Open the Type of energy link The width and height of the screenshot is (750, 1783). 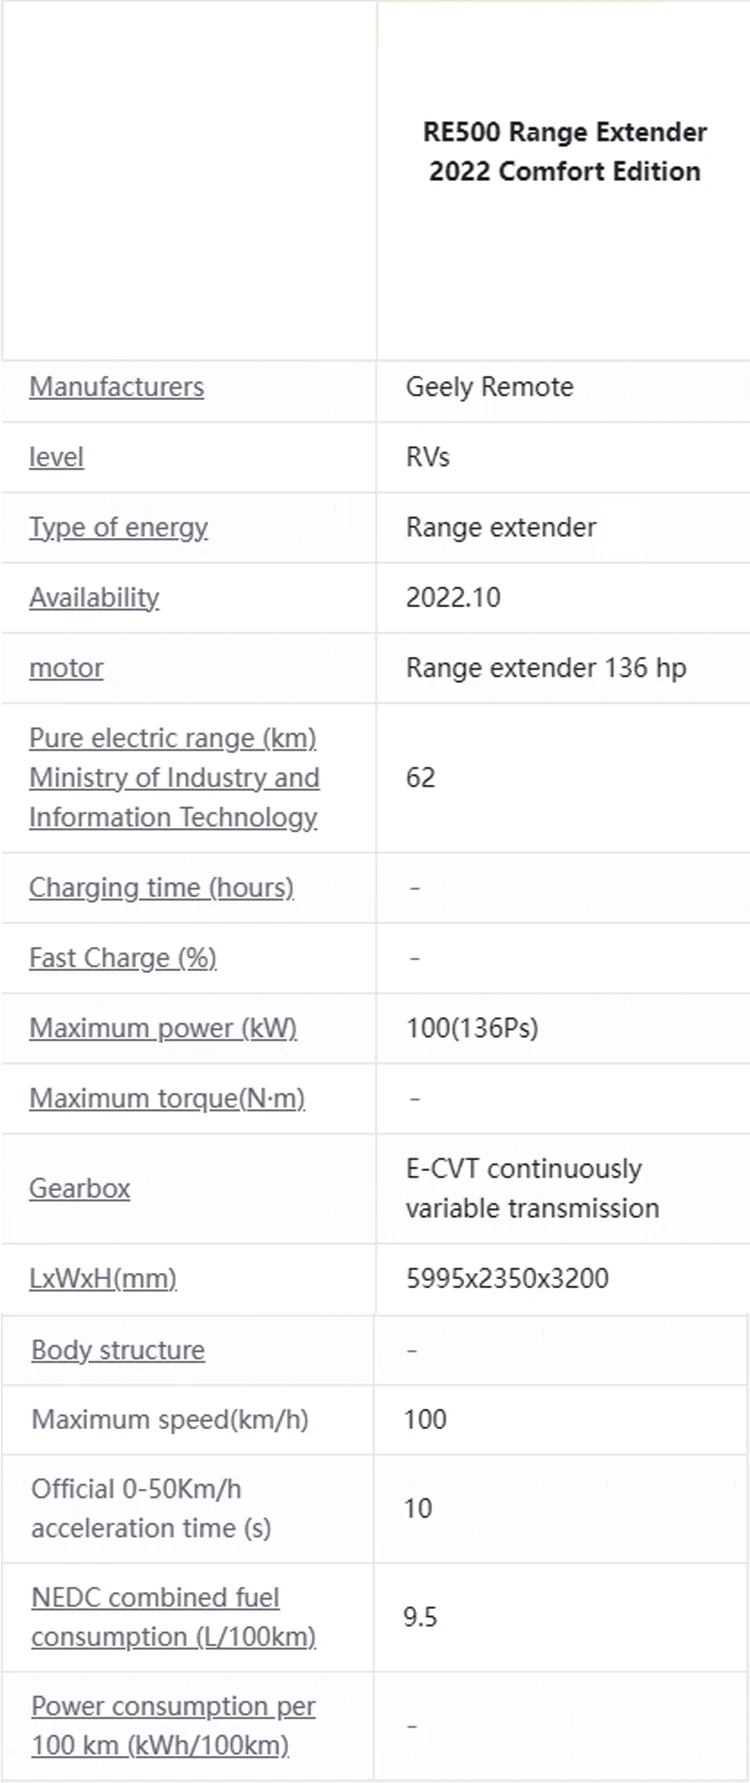[118, 527]
